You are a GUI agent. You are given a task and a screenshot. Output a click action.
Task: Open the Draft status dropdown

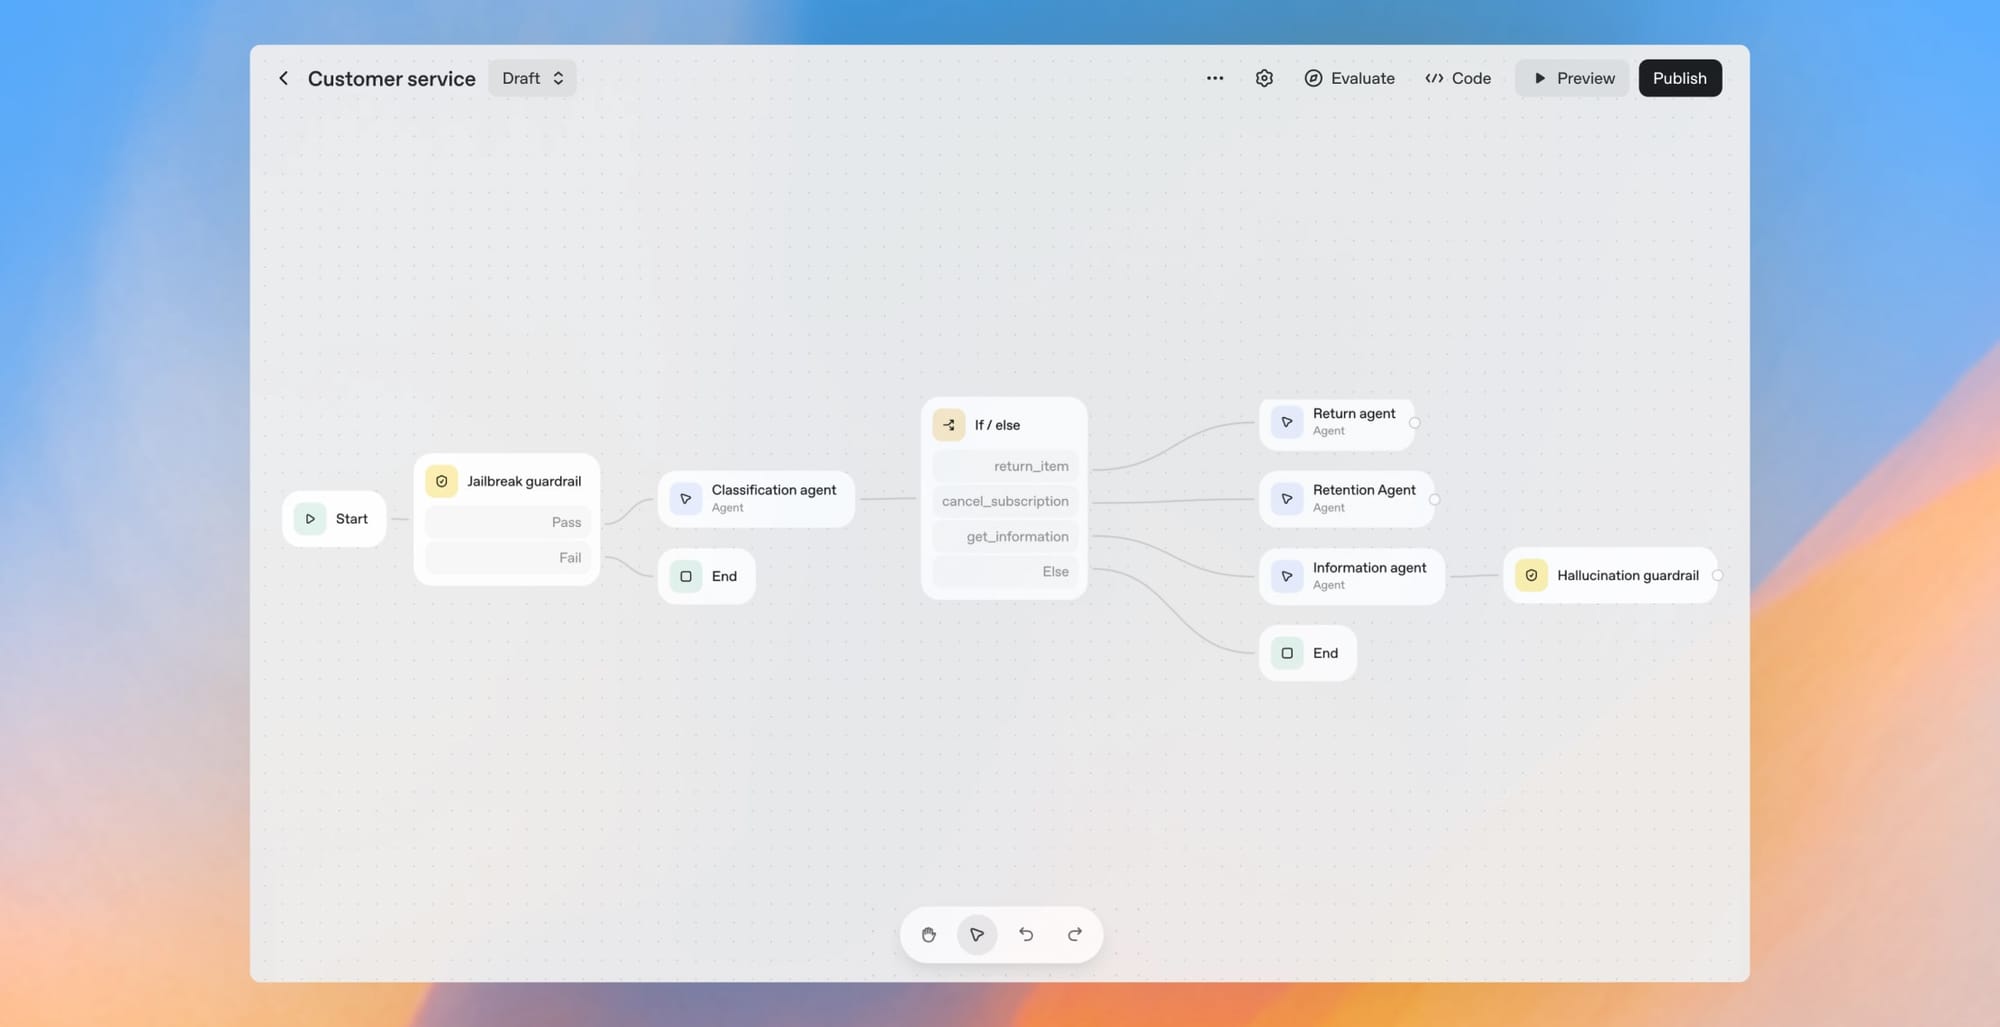point(532,78)
